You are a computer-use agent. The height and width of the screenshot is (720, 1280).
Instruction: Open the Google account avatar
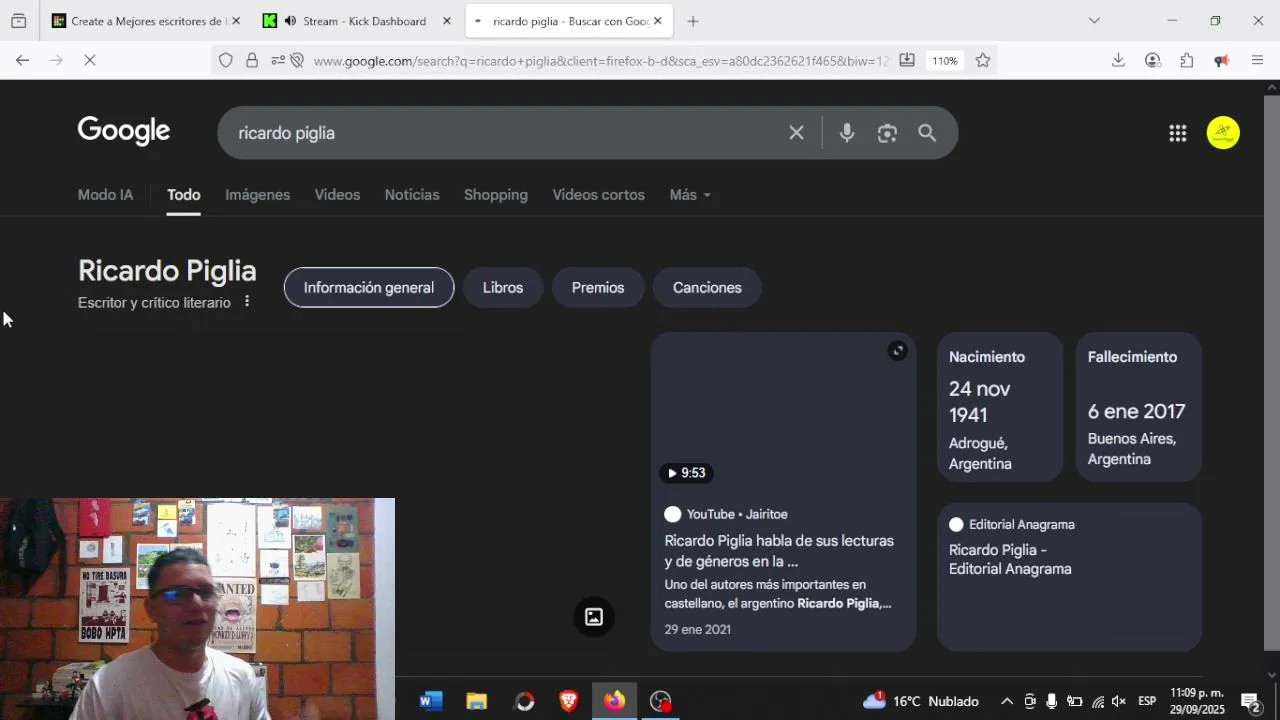[x=1223, y=133]
